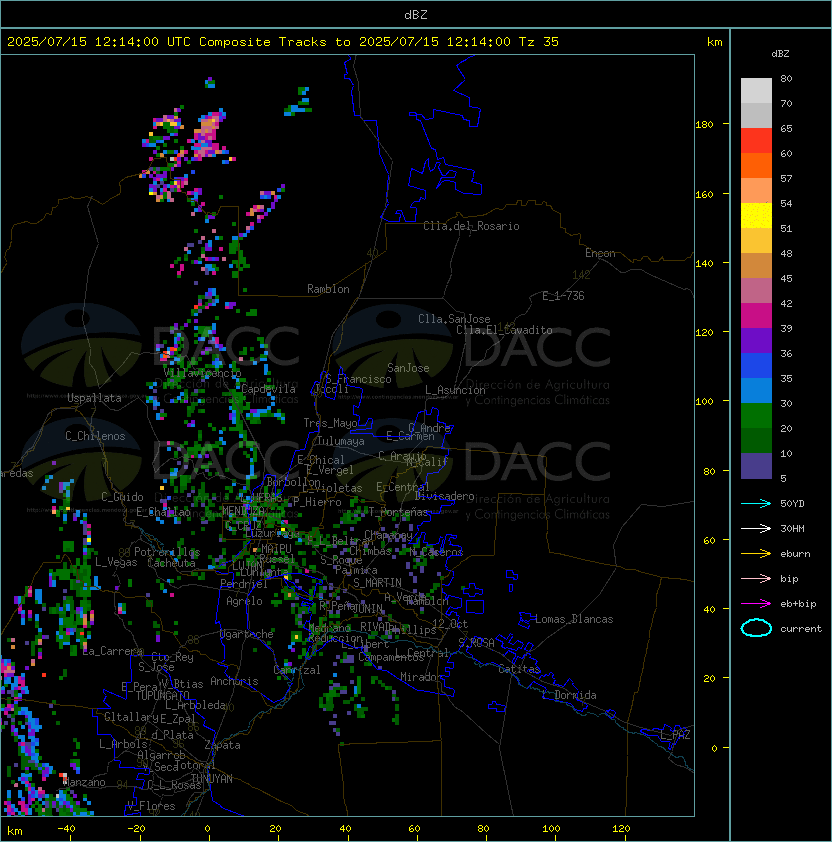The image size is (832, 842).
Task: Pick the dark orange legend swatch
Action: [756, 166]
